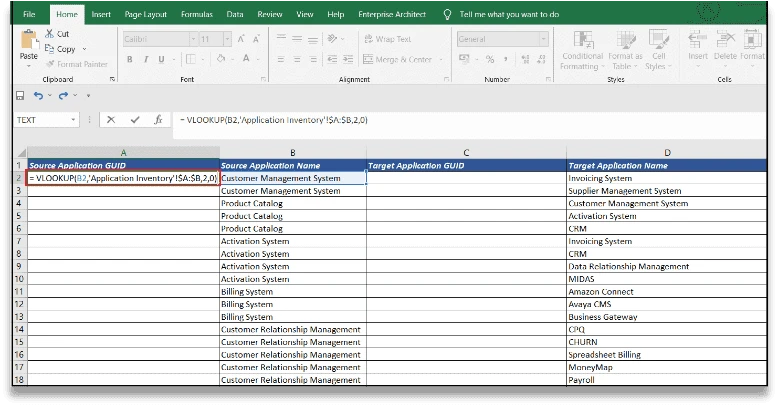Image resolution: width=778 pixels, height=408 pixels.
Task: Open the Name Box dropdown arrow
Action: click(x=73, y=120)
